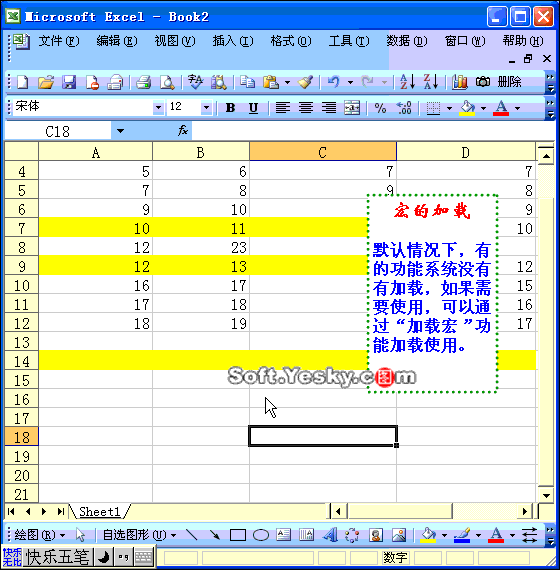Open the Print Preview icon
The height and width of the screenshot is (570, 560).
167,82
